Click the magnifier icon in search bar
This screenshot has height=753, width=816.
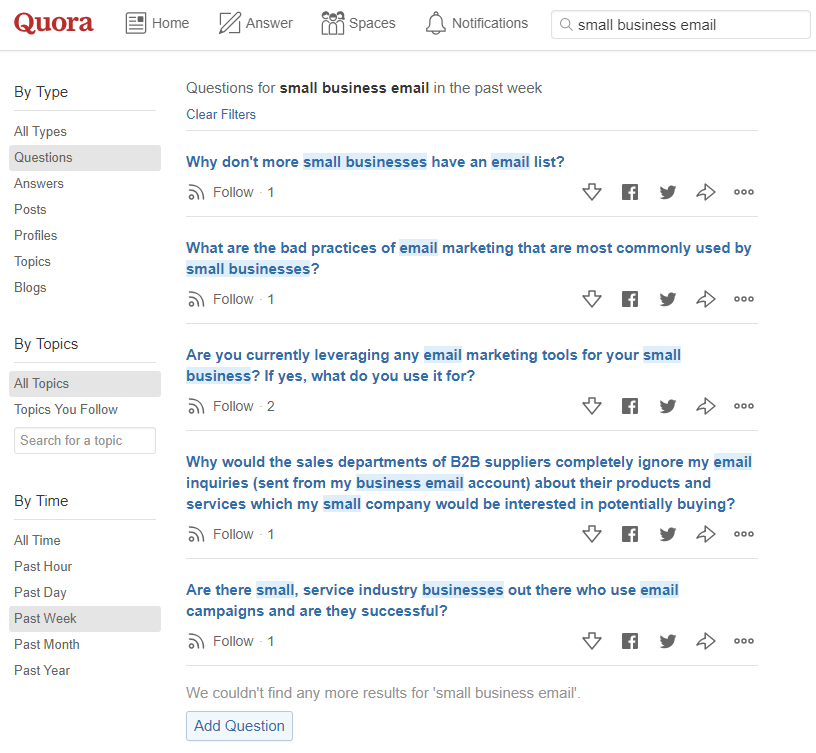click(x=566, y=24)
